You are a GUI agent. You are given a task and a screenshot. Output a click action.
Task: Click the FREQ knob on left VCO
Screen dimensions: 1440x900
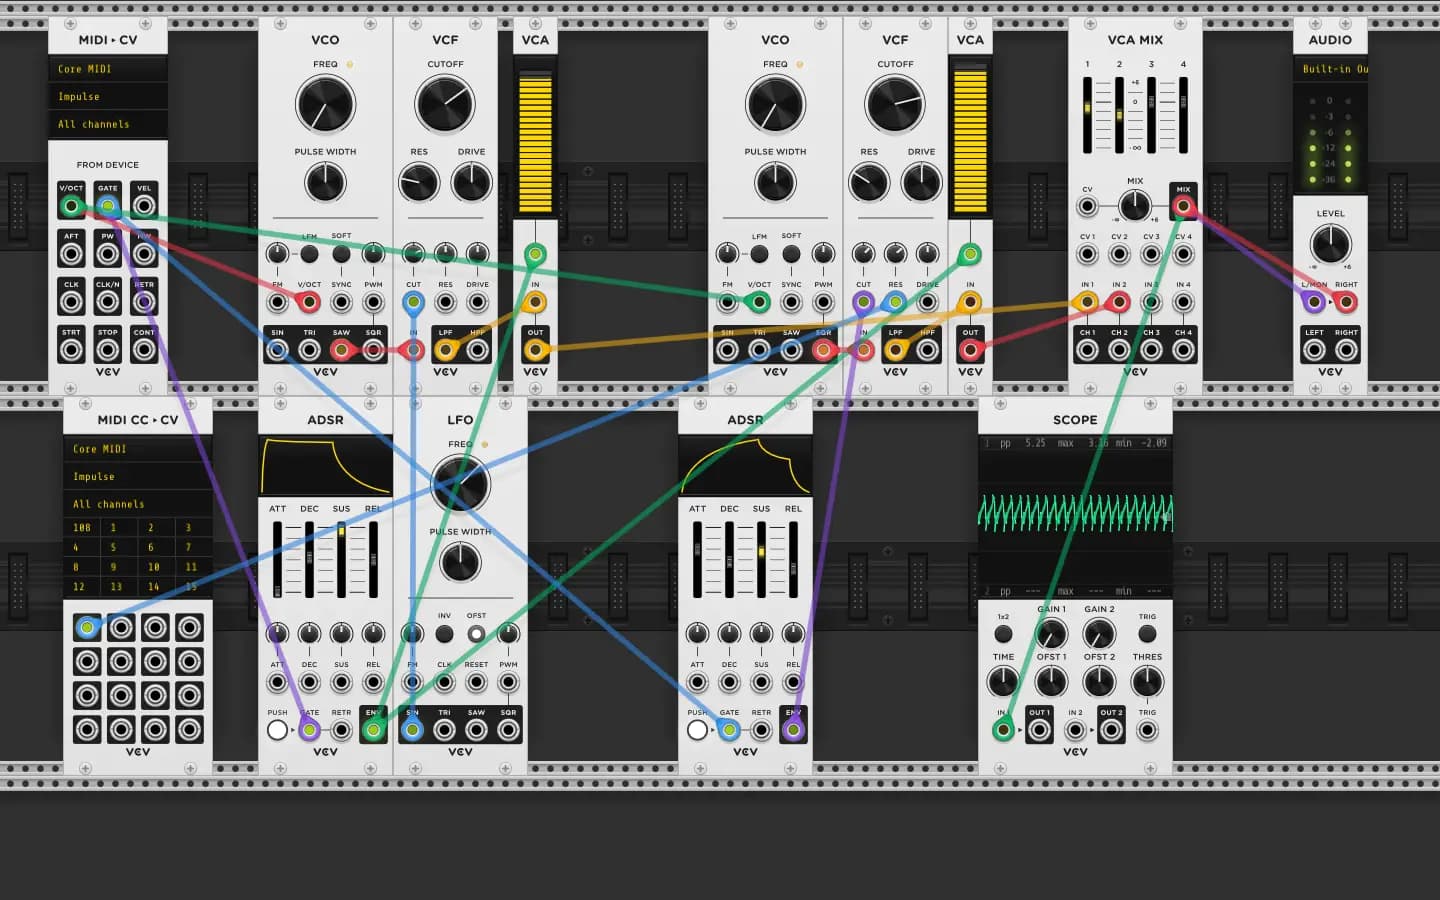325,104
